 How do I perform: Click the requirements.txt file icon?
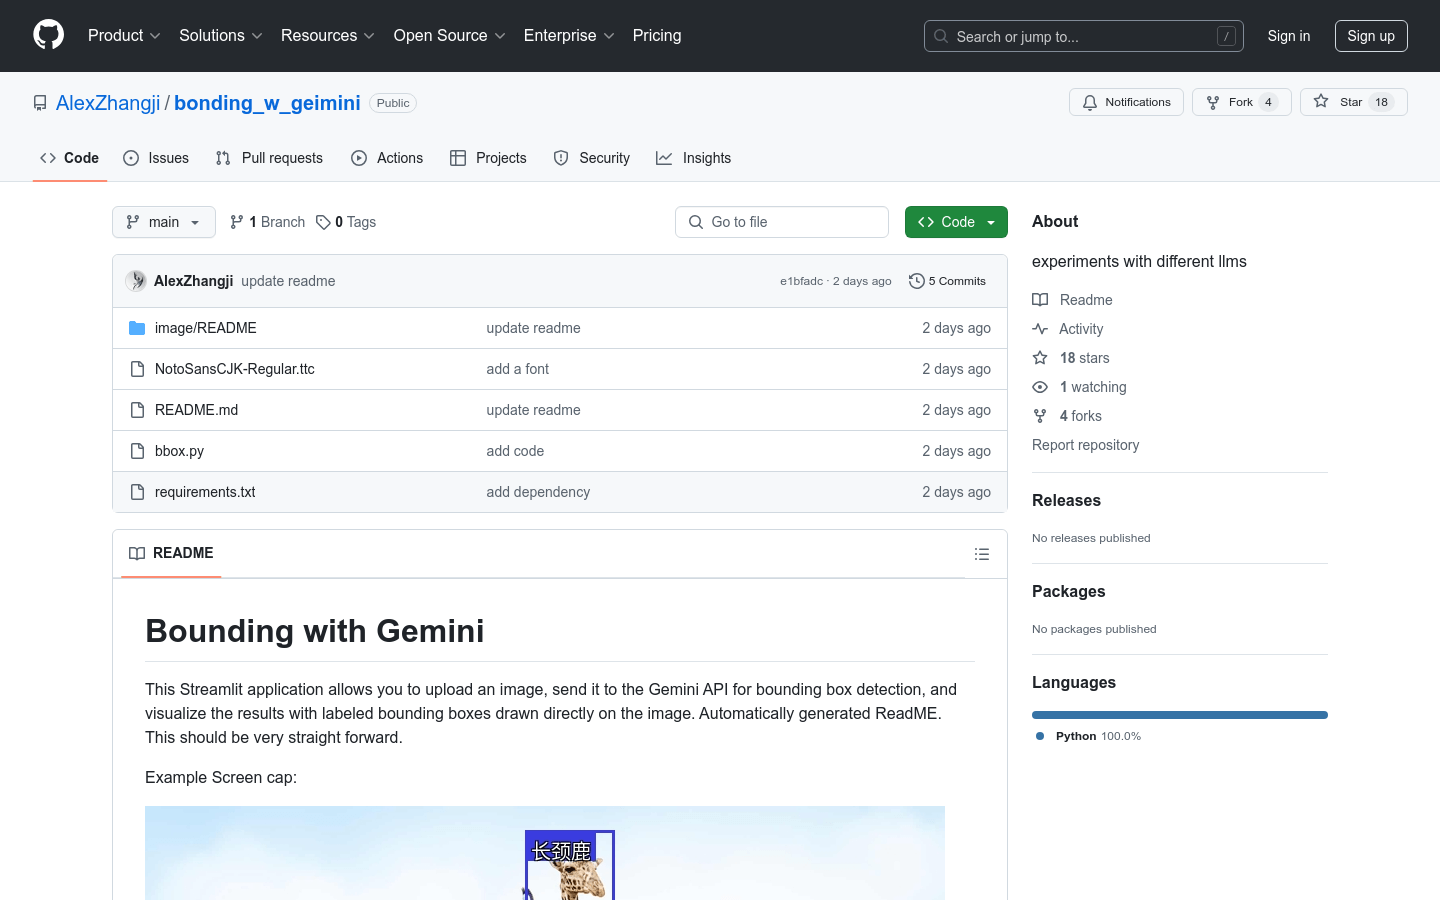(x=137, y=492)
